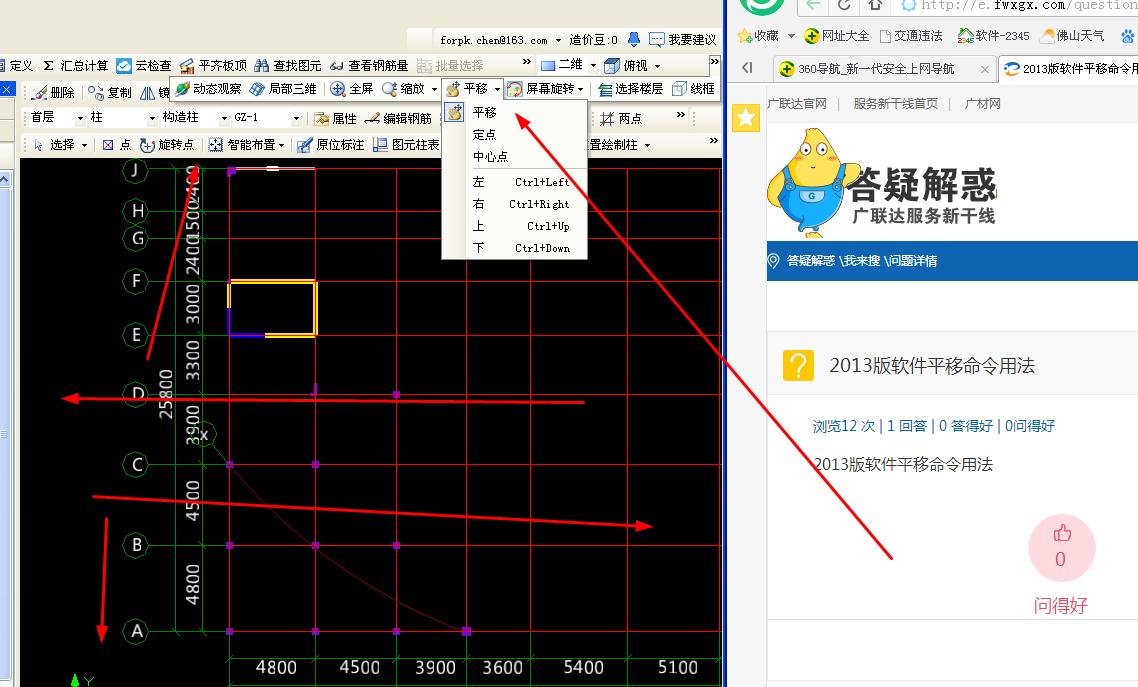This screenshot has height=687, width=1138.
Task: Collapse browser tab sidebar arrow
Action: point(747,68)
